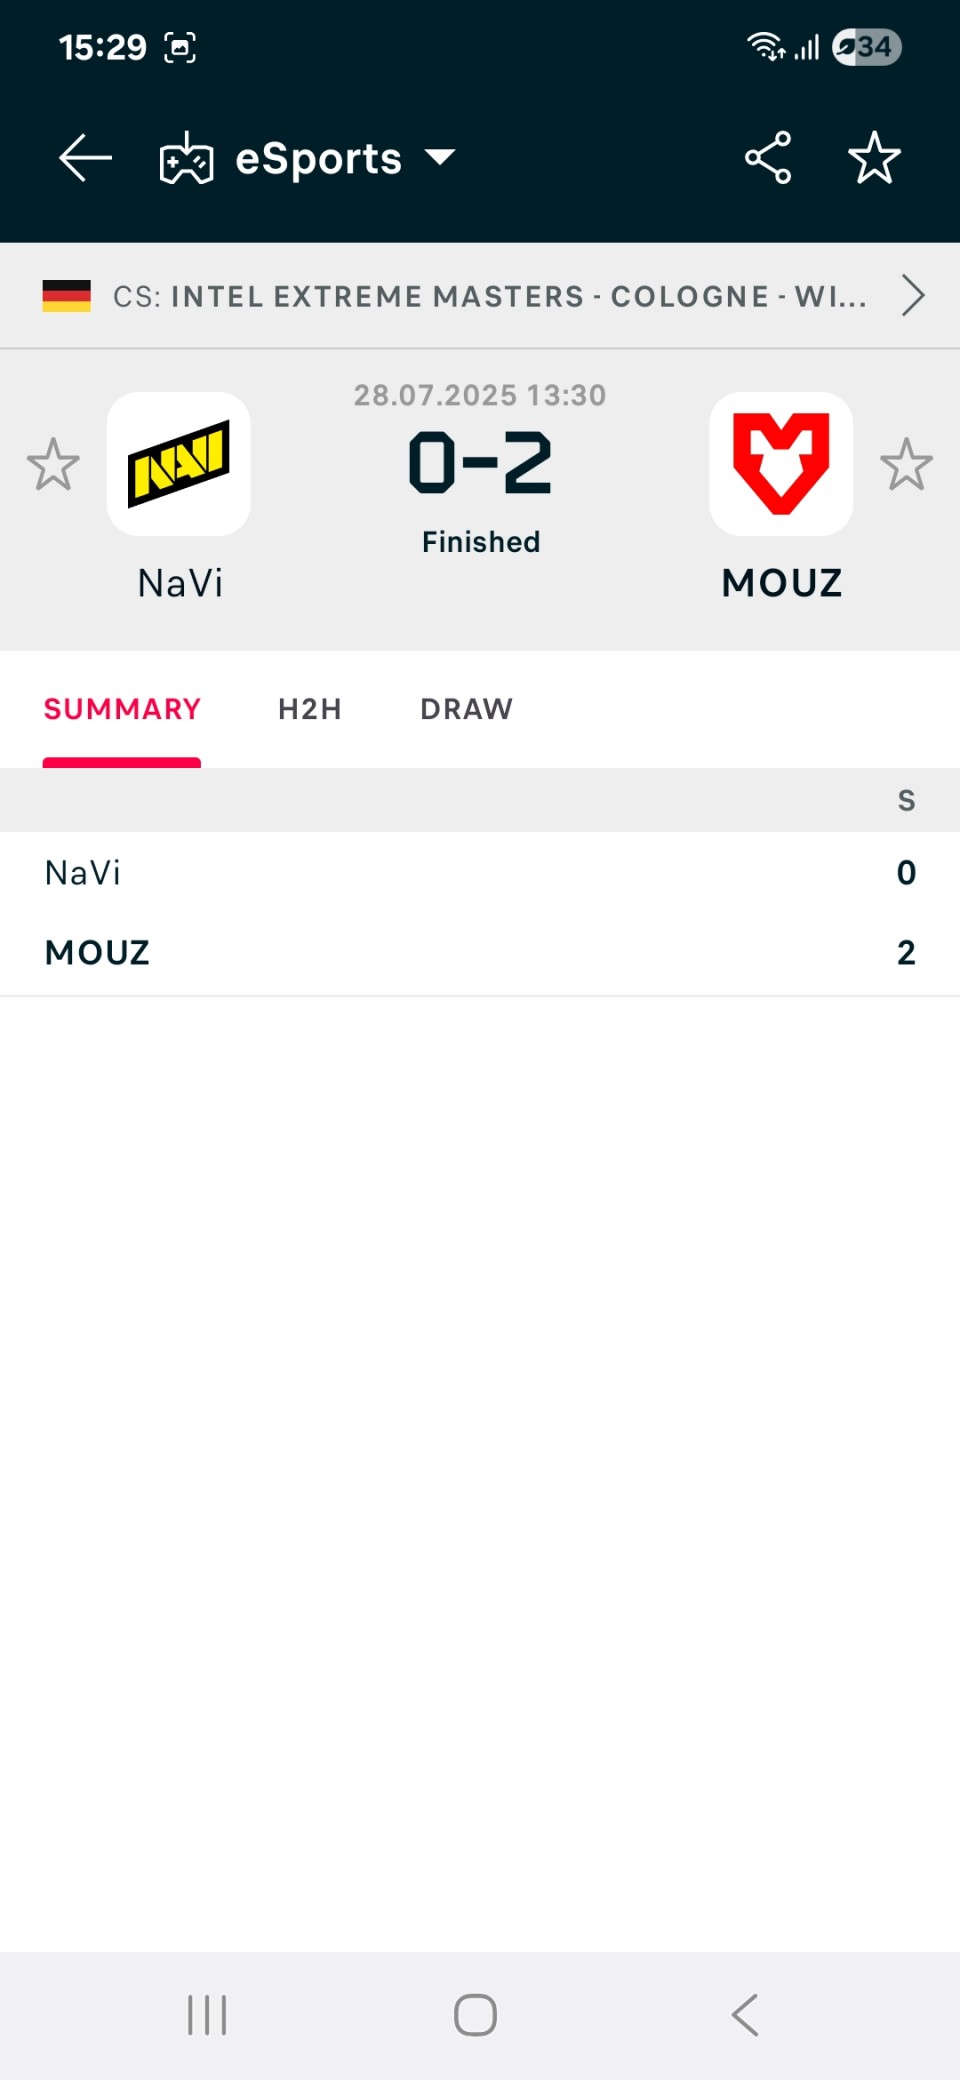Toggle favorite star for NaVi
The image size is (960, 2080).
(x=53, y=464)
